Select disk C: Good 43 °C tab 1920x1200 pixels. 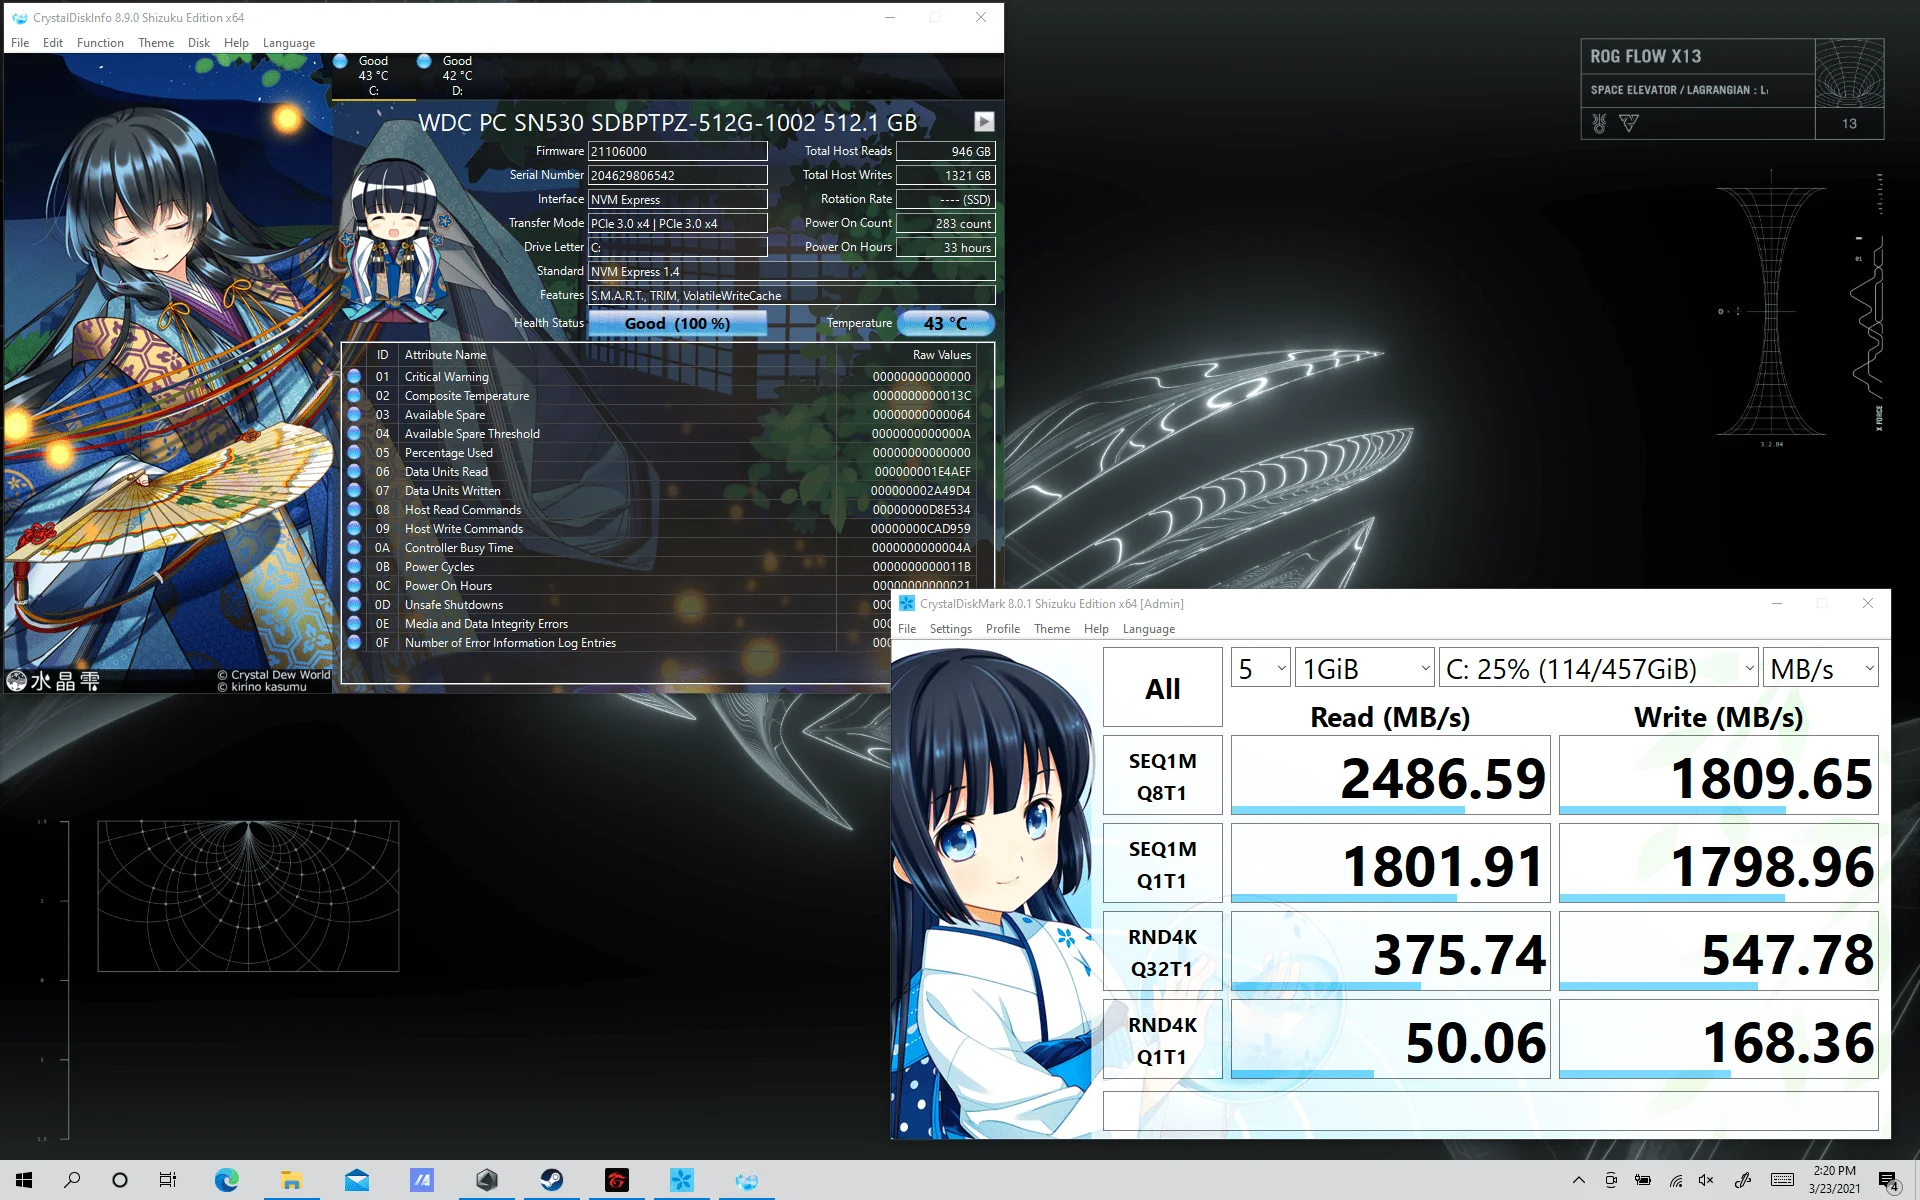(x=374, y=76)
